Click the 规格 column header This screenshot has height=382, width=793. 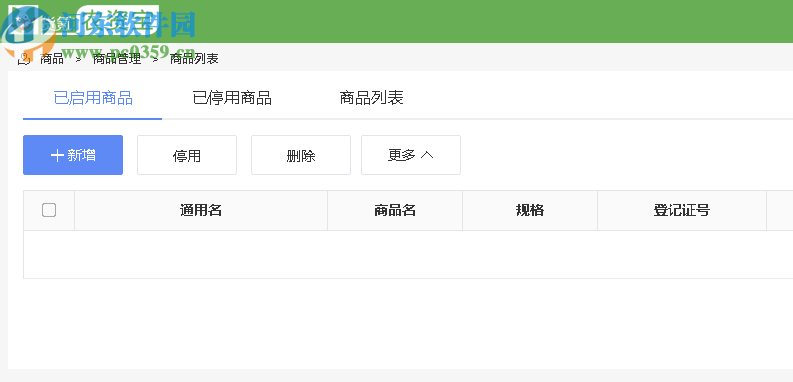click(x=530, y=210)
